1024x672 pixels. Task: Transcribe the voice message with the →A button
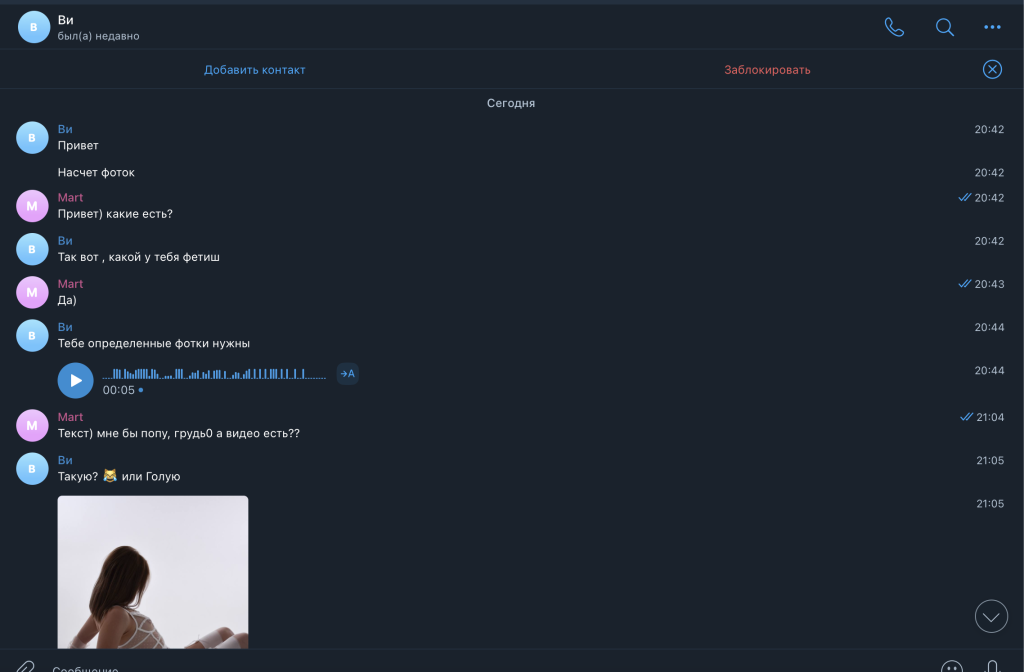[347, 374]
